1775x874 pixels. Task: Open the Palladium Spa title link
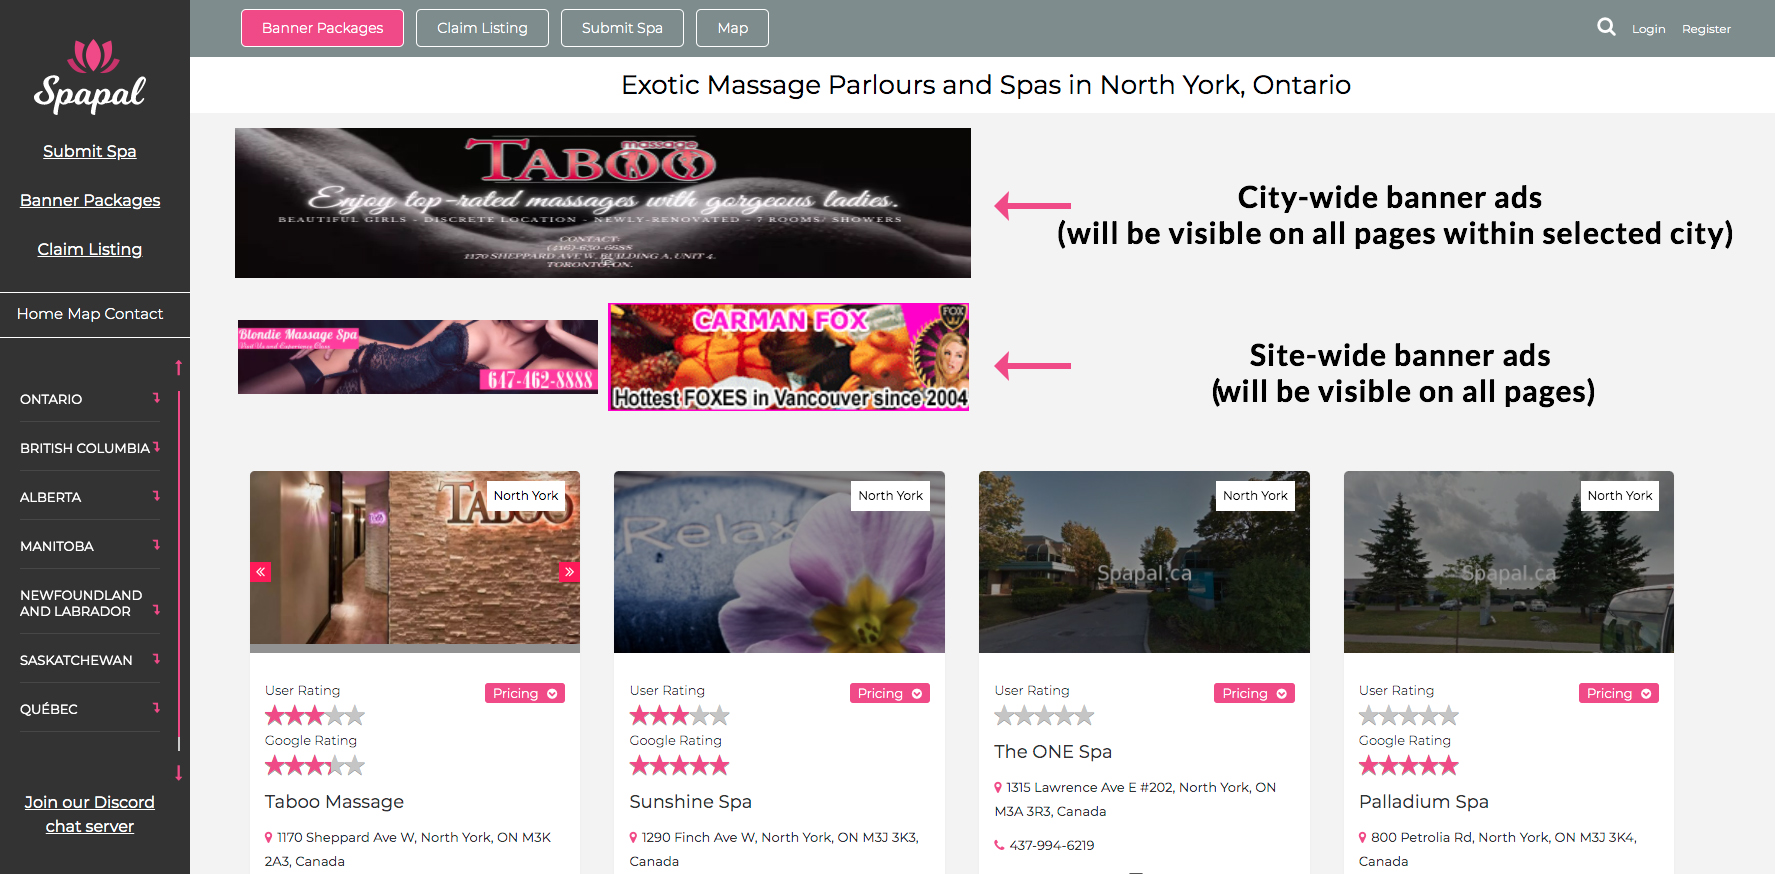tap(1423, 802)
